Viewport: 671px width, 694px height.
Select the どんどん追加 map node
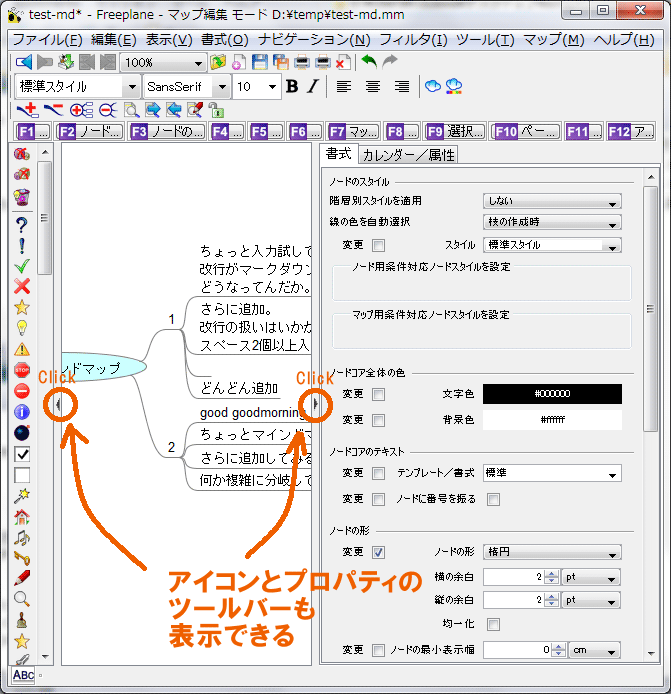239,388
